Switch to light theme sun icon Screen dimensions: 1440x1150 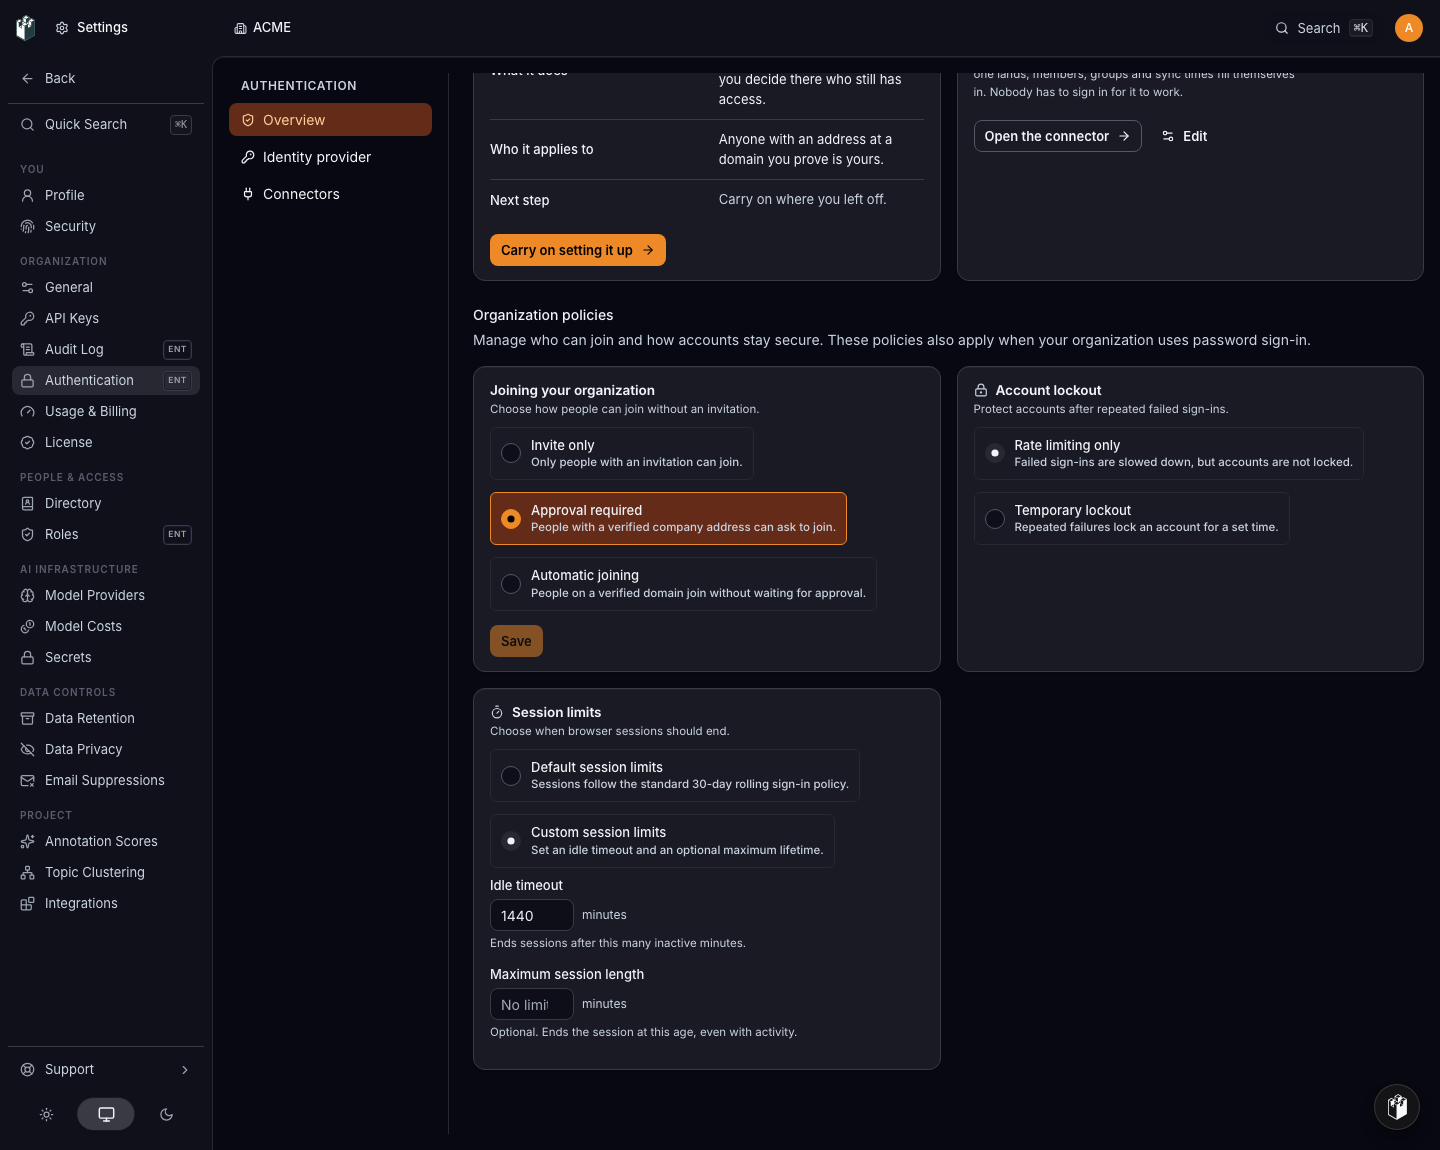point(46,1114)
